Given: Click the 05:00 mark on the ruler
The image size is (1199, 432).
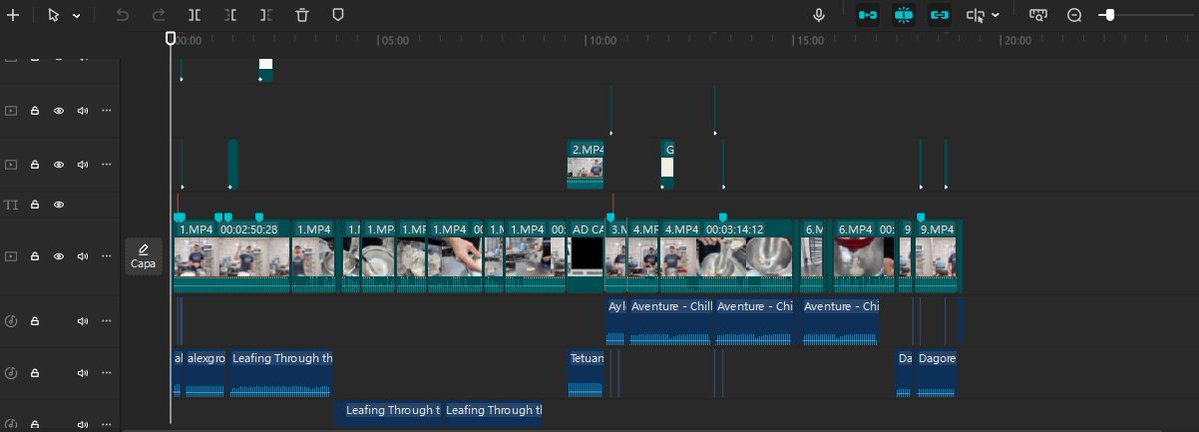Looking at the screenshot, I should click(395, 41).
